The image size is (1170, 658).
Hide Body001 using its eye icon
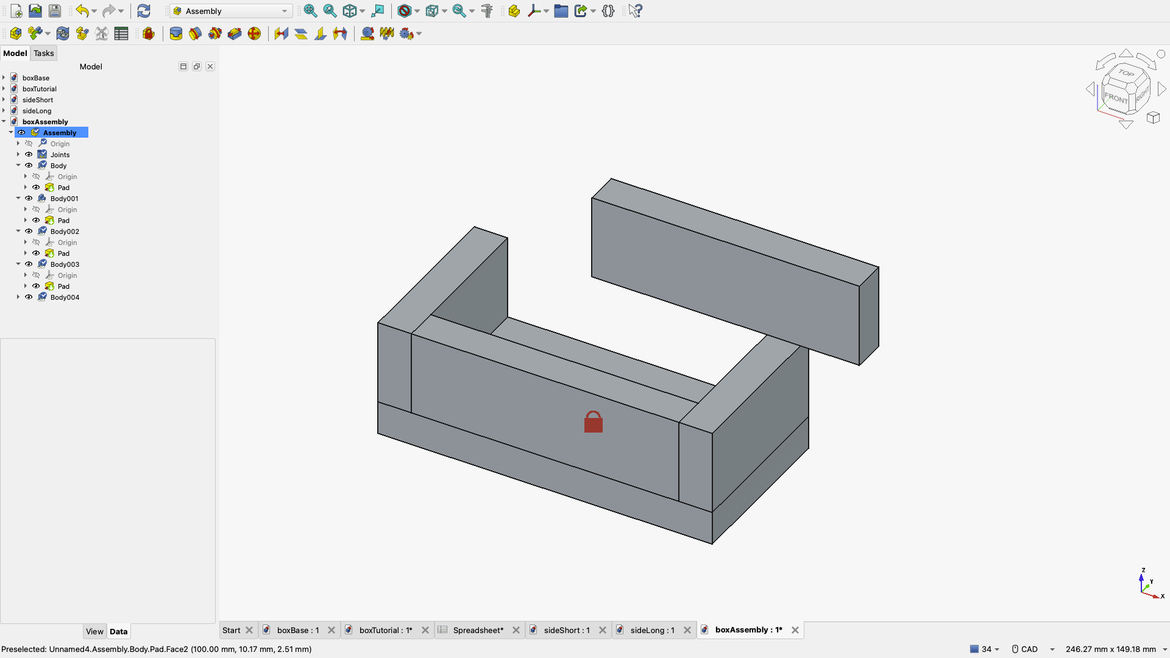click(x=28, y=198)
